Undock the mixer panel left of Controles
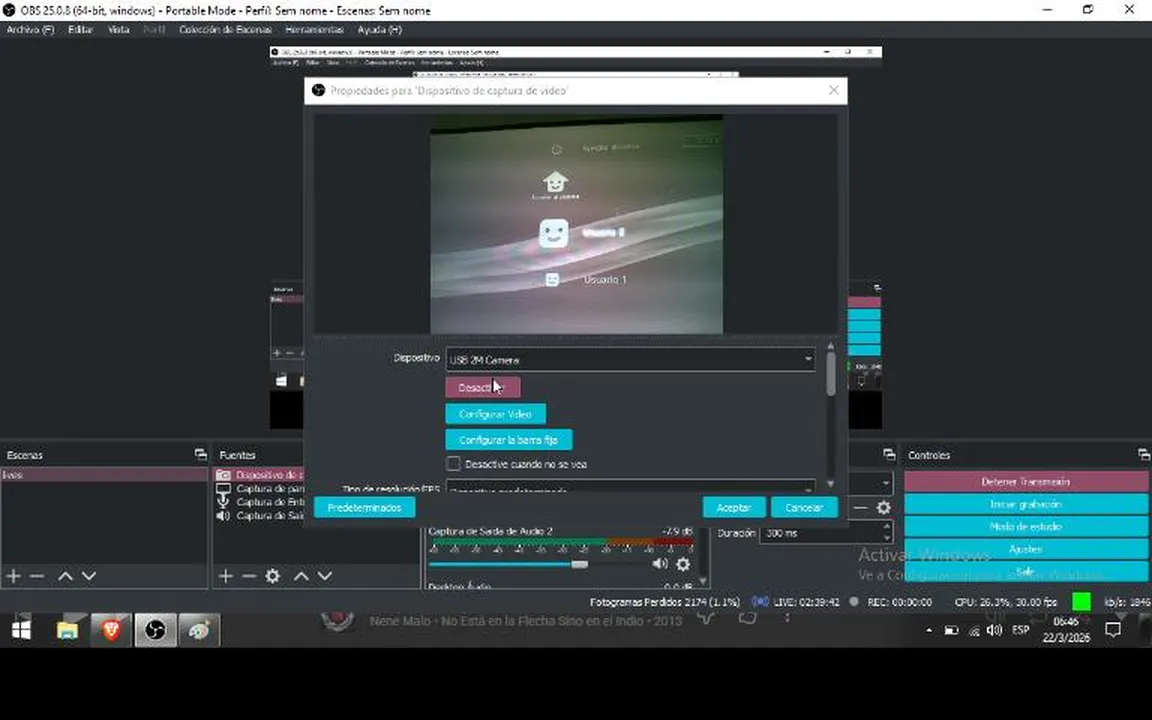This screenshot has height=720, width=1152. pos(889,455)
